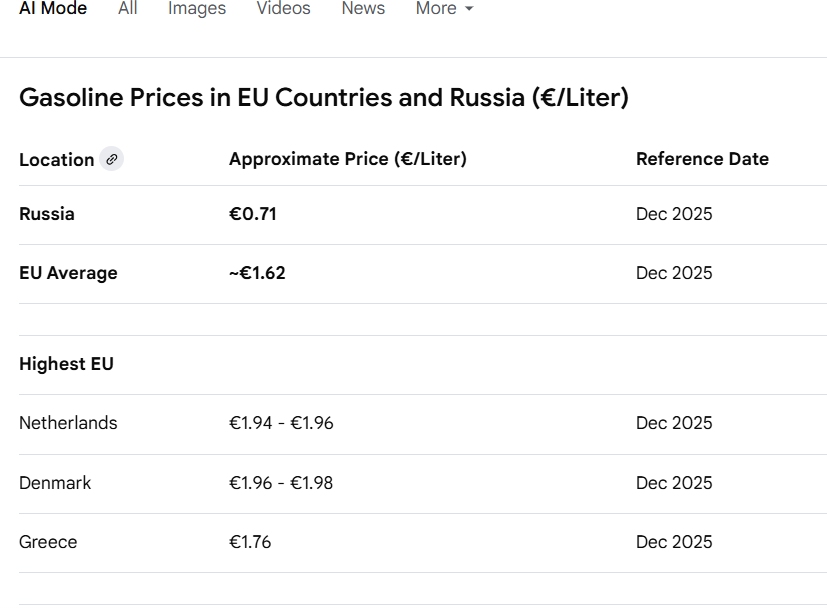Go to the Videos tab
827x608 pixels.
pyautogui.click(x=283, y=9)
